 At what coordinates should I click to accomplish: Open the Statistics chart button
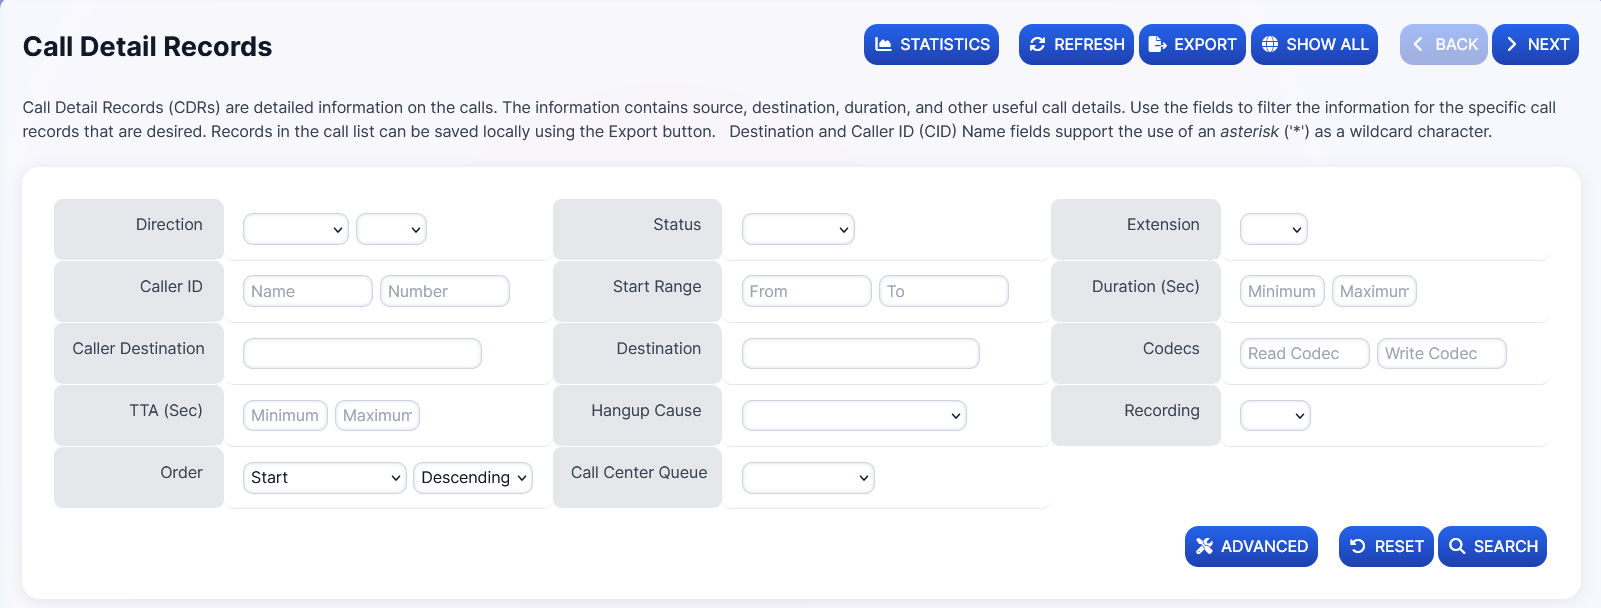931,45
